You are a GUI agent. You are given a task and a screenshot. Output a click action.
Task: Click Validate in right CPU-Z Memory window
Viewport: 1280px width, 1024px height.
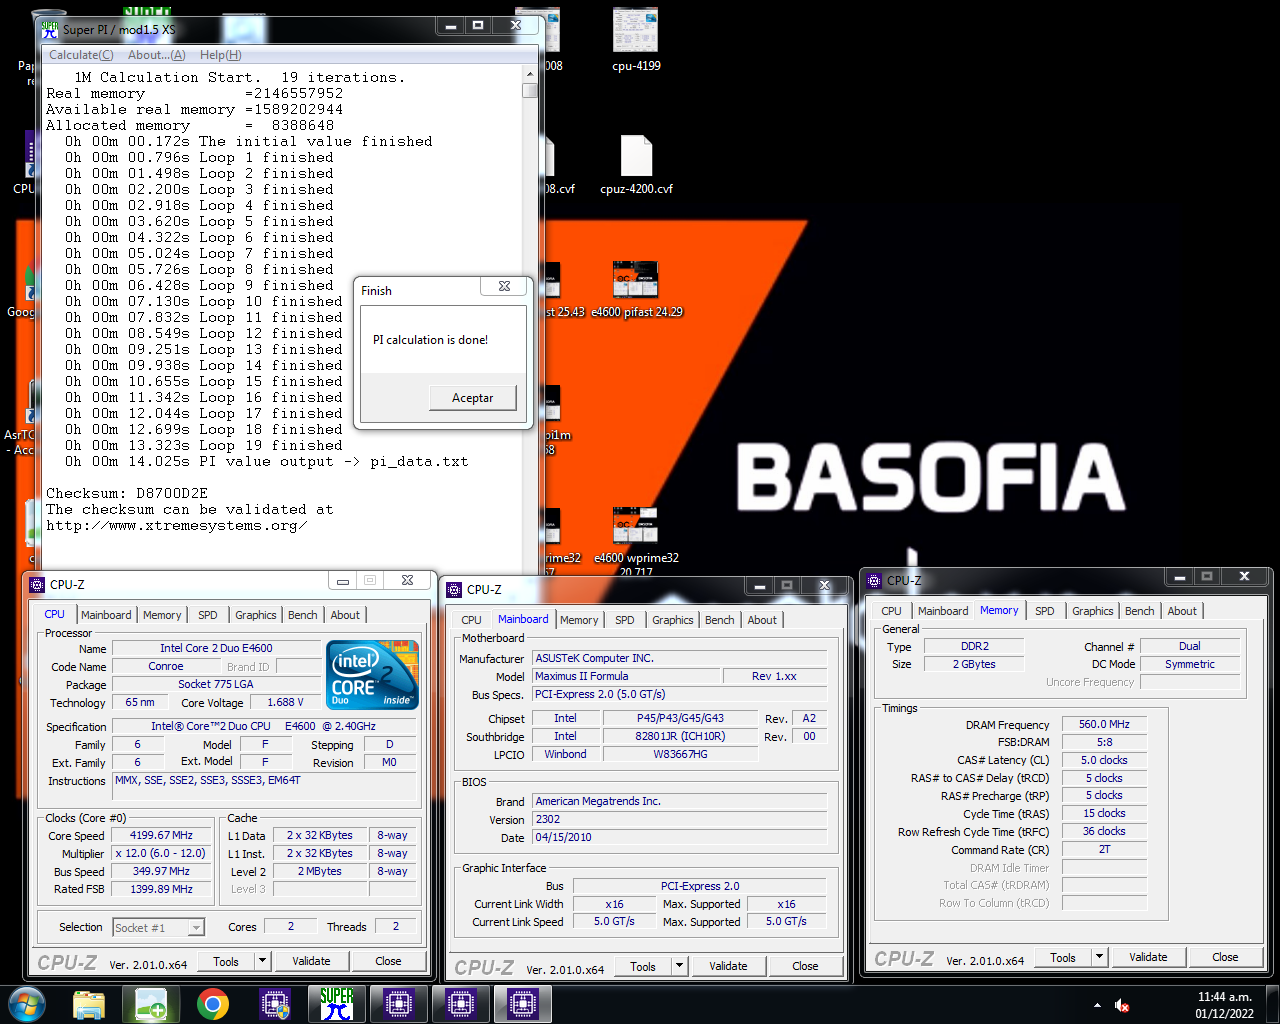pos(1148,957)
